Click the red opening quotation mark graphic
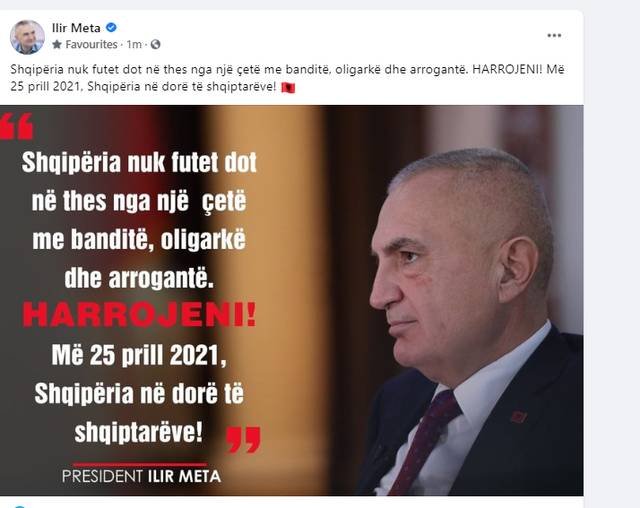Viewport: 640px width, 508px height. click(16, 126)
